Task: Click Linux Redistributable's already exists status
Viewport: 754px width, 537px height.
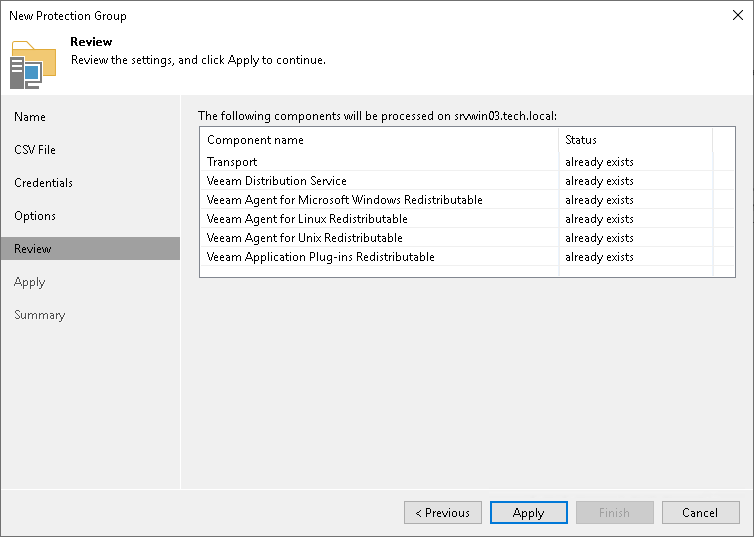Action: tap(599, 219)
